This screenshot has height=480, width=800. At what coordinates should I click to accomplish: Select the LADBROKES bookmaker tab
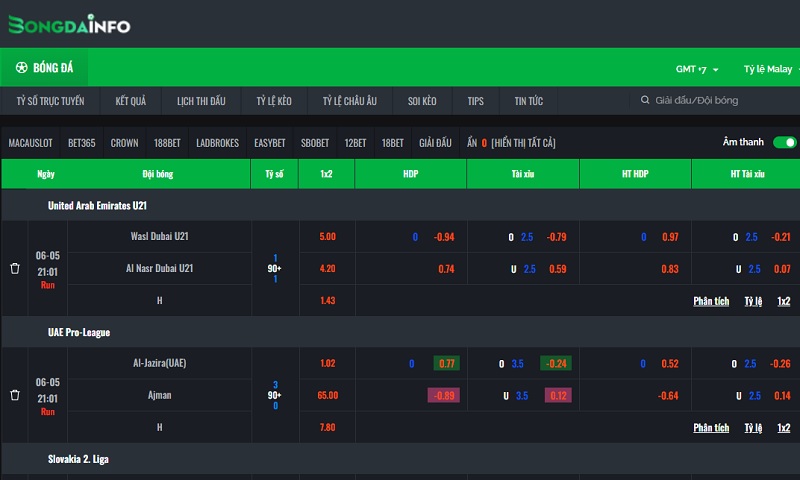point(217,143)
